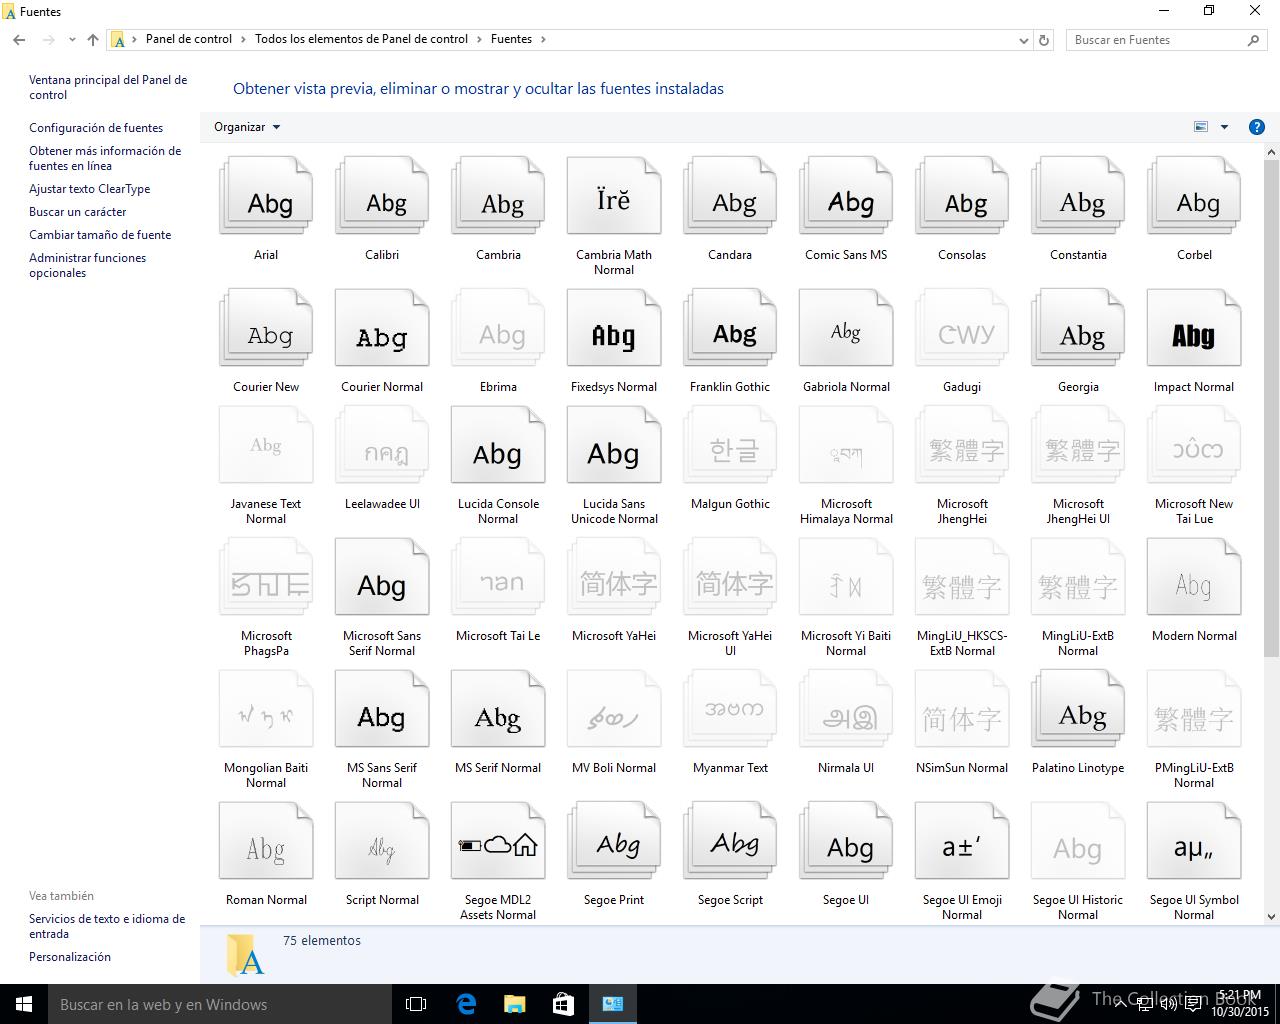1280x1024 pixels.
Task: Open Ajustar texto ClearType link
Action: click(90, 189)
